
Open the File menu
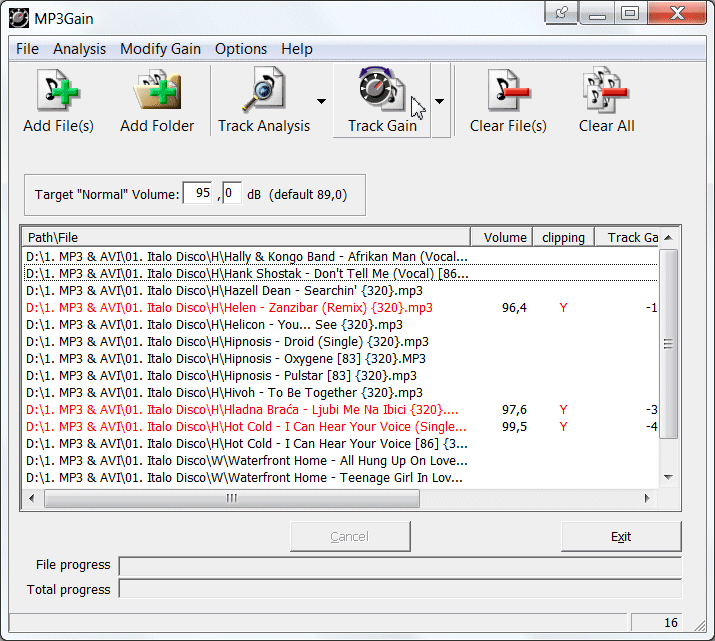pos(27,49)
